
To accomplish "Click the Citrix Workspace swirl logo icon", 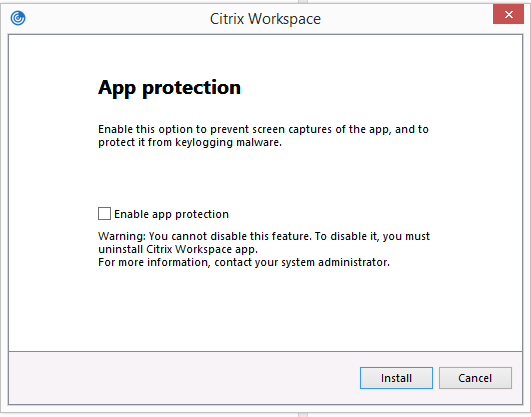I will pos(18,18).
